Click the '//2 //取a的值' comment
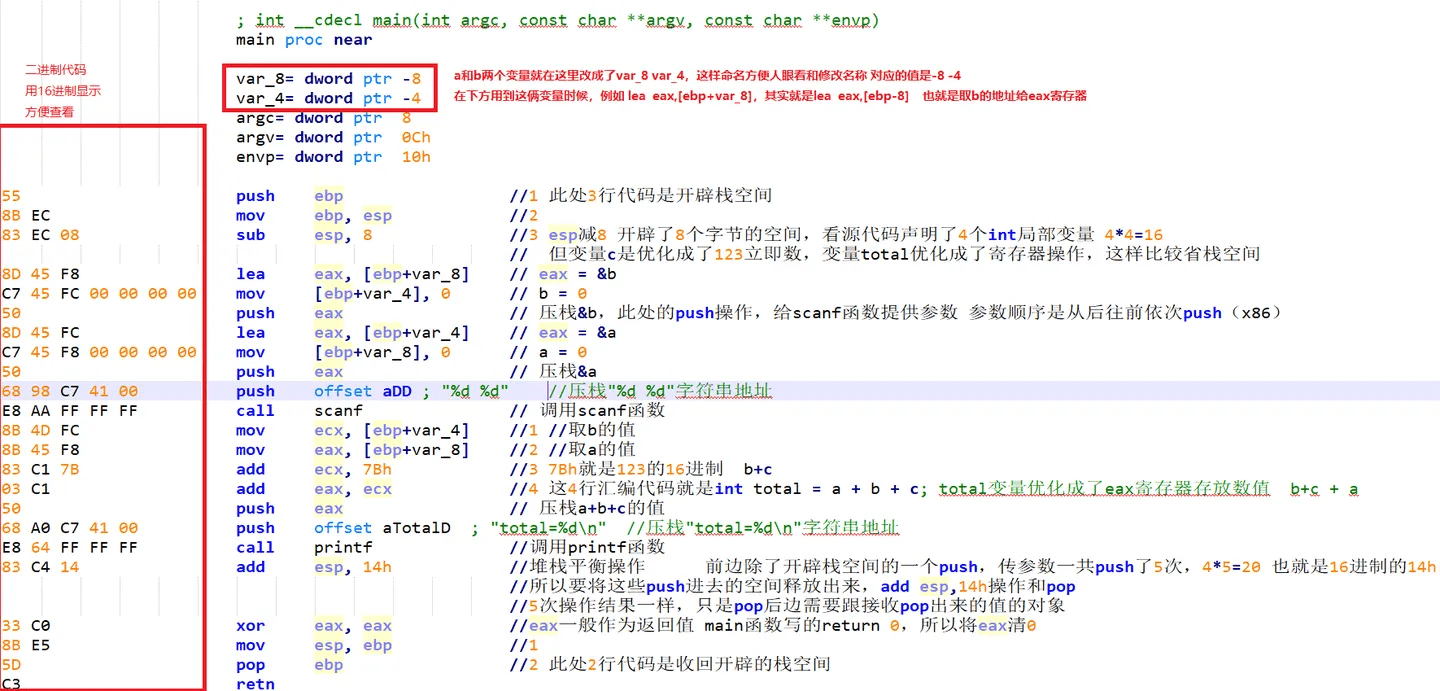Image resolution: width=1440 pixels, height=691 pixels. 572,450
